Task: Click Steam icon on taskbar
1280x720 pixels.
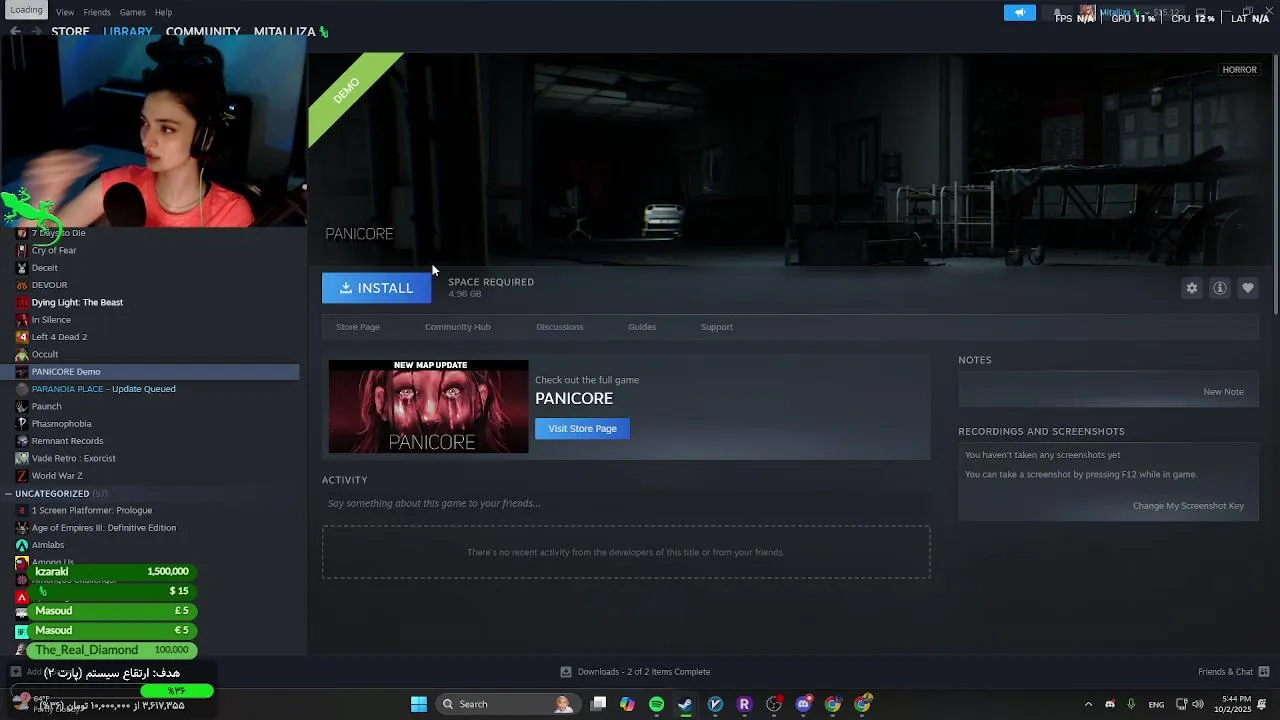Action: [685, 704]
